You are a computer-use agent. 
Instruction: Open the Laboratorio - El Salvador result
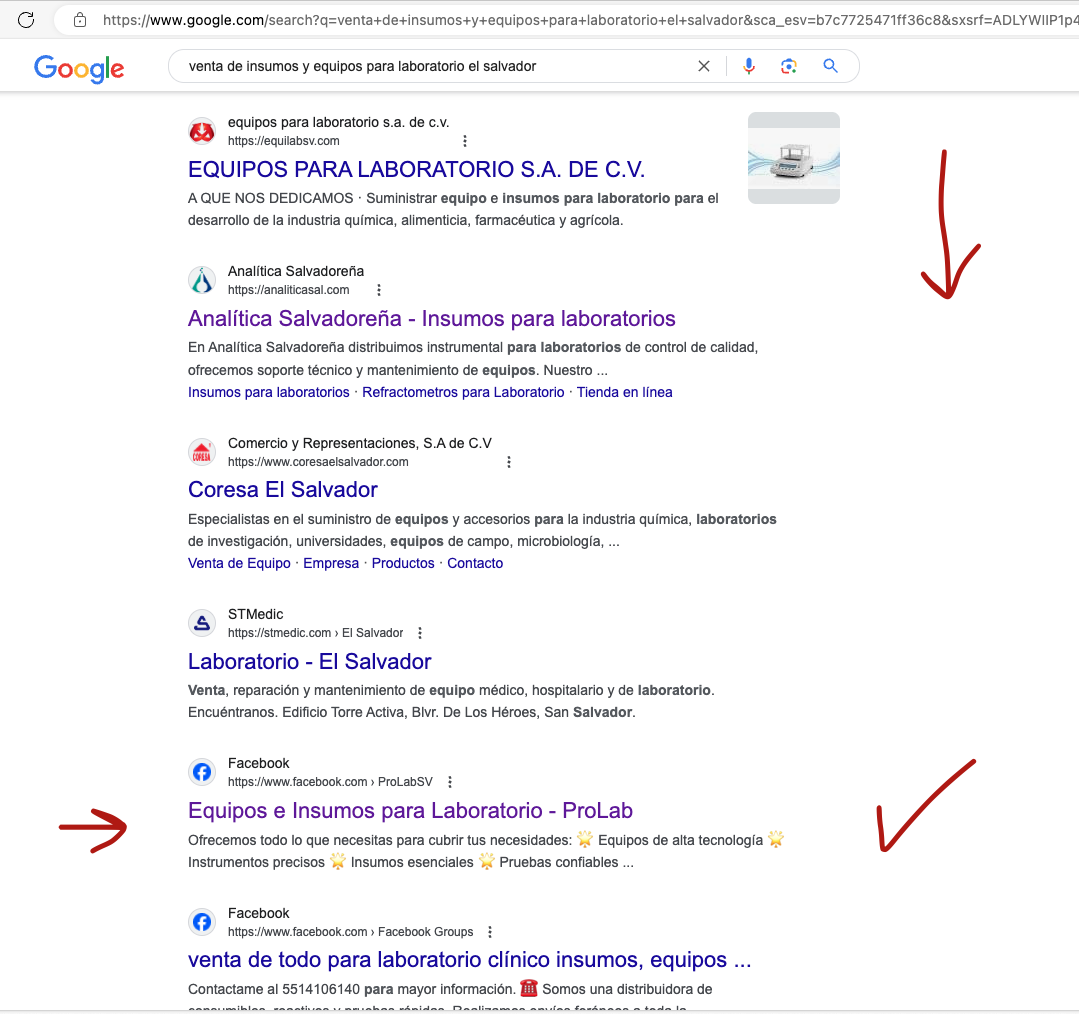310,661
